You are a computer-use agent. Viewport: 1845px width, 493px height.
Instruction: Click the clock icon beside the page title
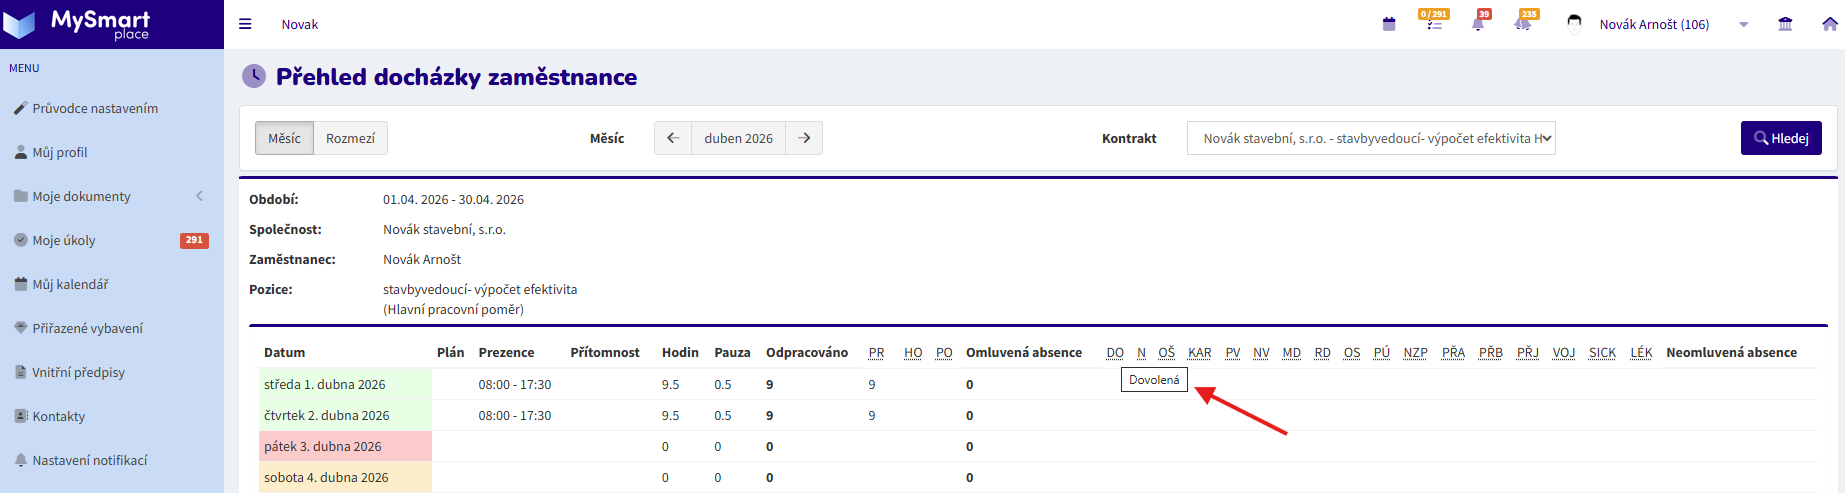pyautogui.click(x=254, y=76)
